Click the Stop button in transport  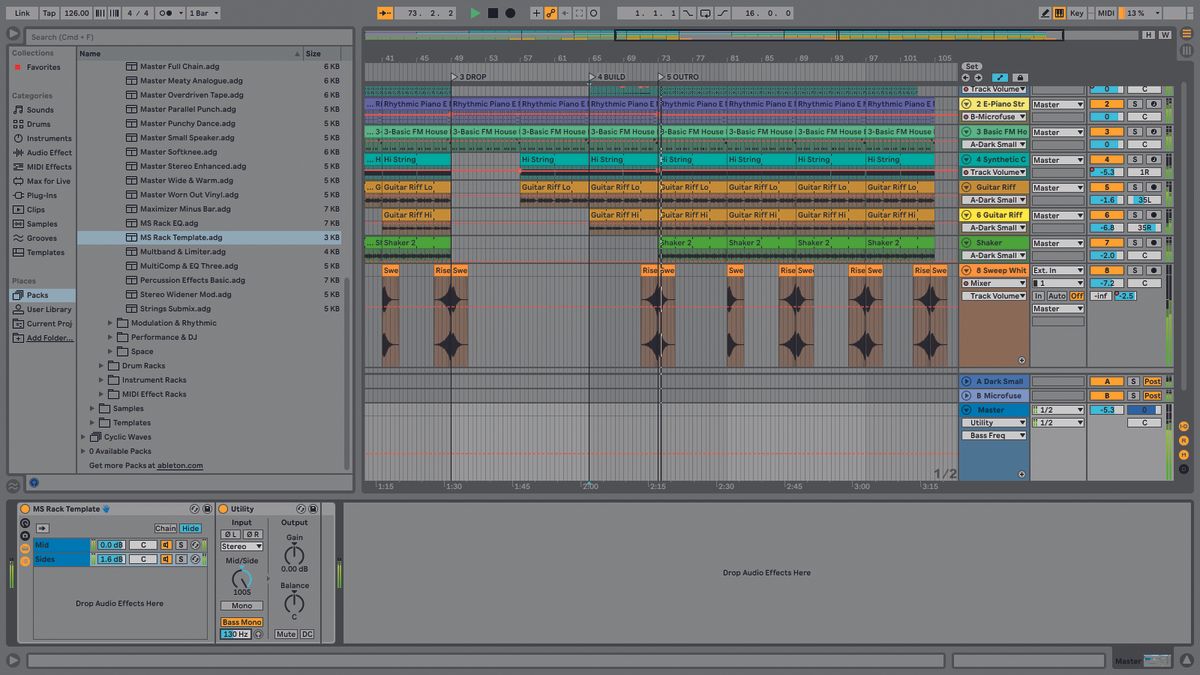492,13
